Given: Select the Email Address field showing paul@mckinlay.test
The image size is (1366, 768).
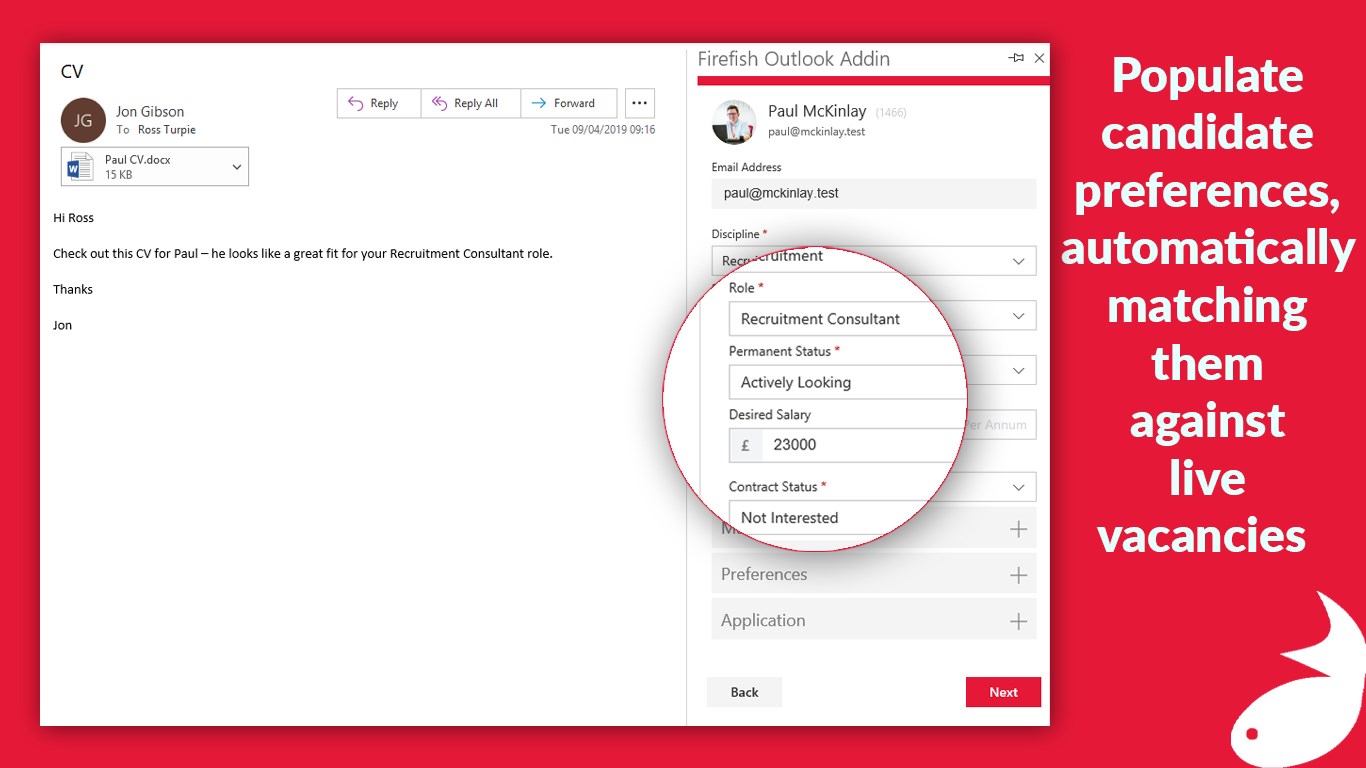Looking at the screenshot, I should click(872, 192).
